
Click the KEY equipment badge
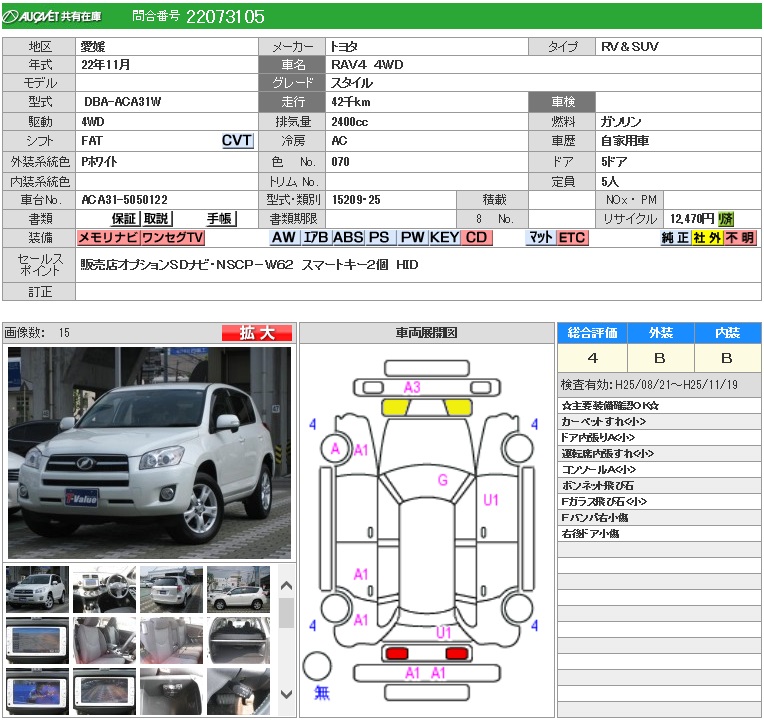pyautogui.click(x=444, y=237)
